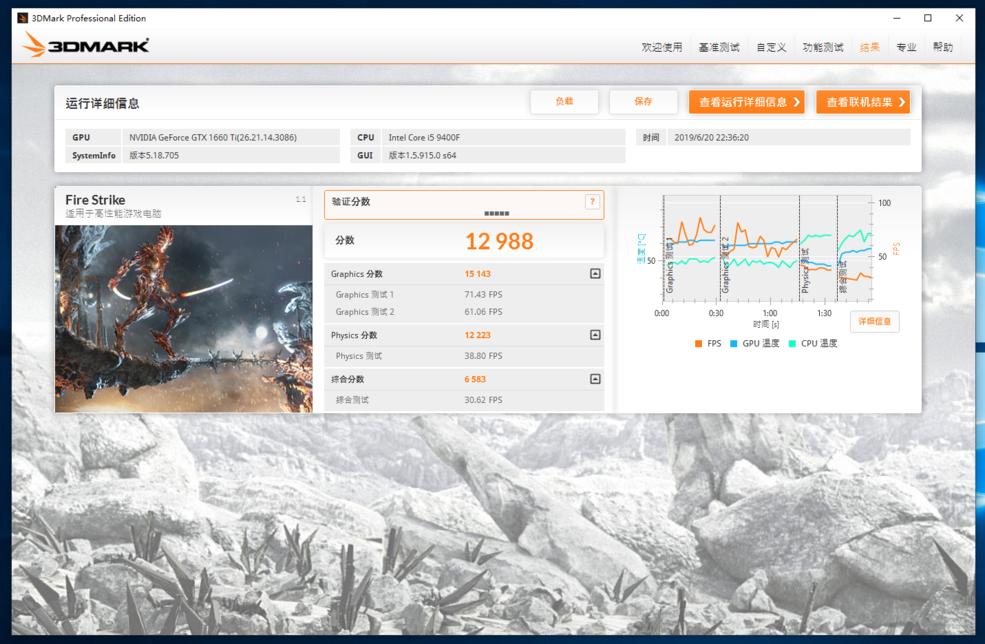This screenshot has height=644, width=985.
Task: Collapse the Graphics 分数 section
Action: pos(594,273)
